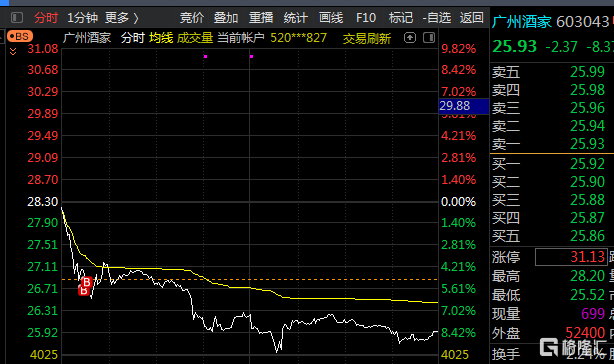The height and width of the screenshot is (364, 614).
Task: Click the 0.00% percentage axis label
Action: point(459,202)
